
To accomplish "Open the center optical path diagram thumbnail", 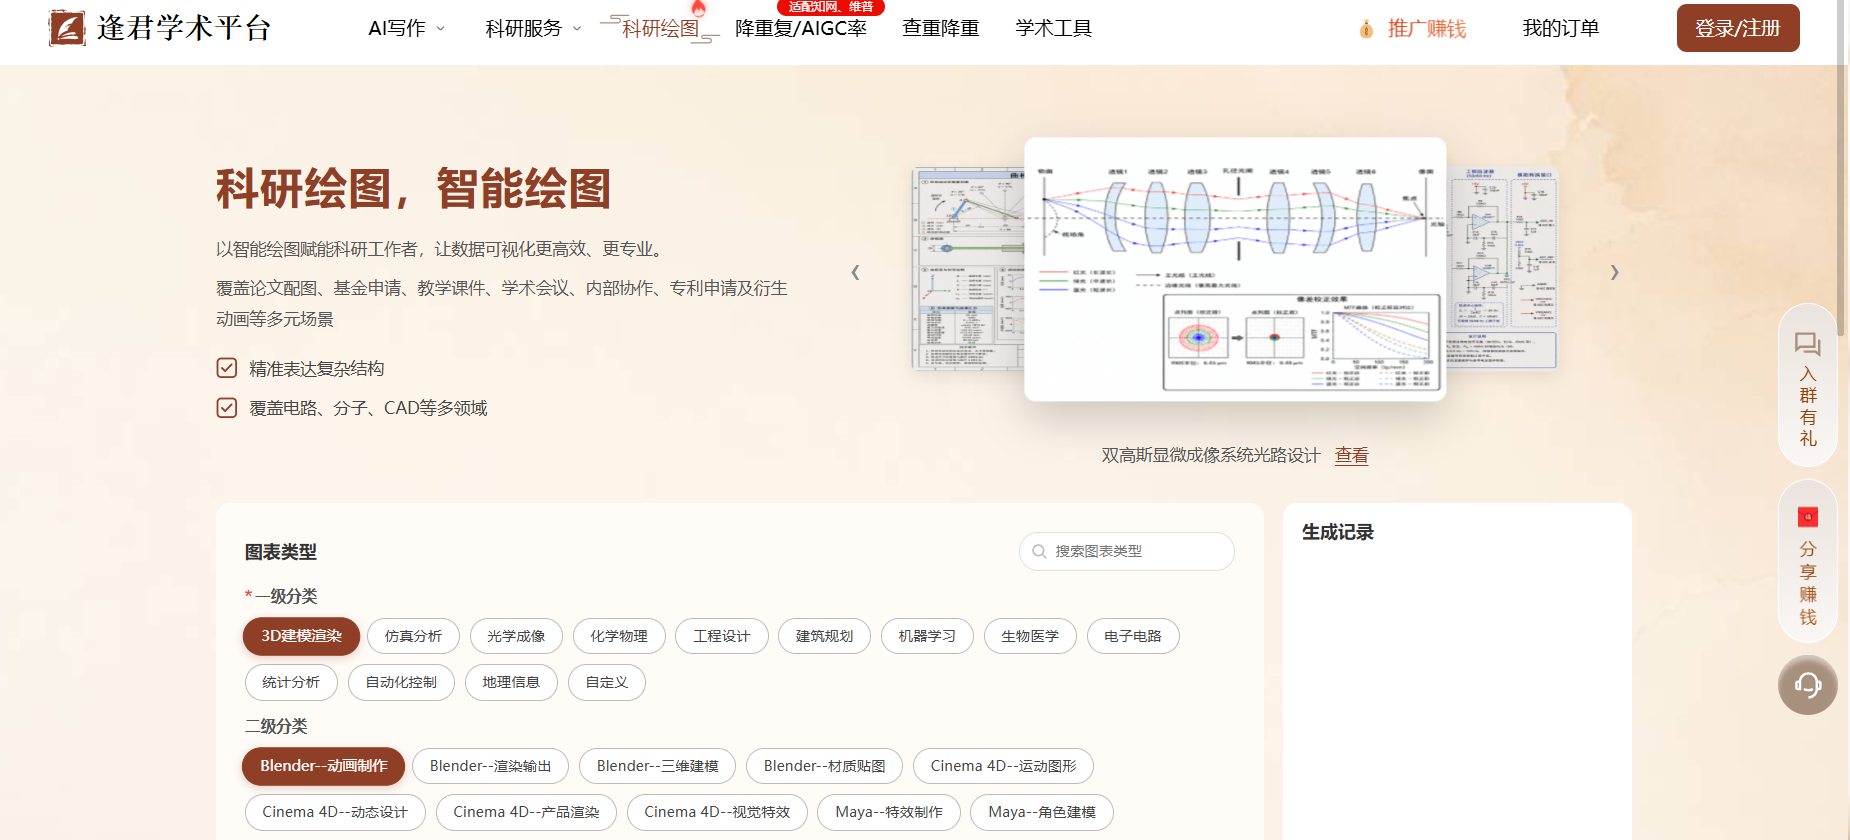I will coord(1235,269).
